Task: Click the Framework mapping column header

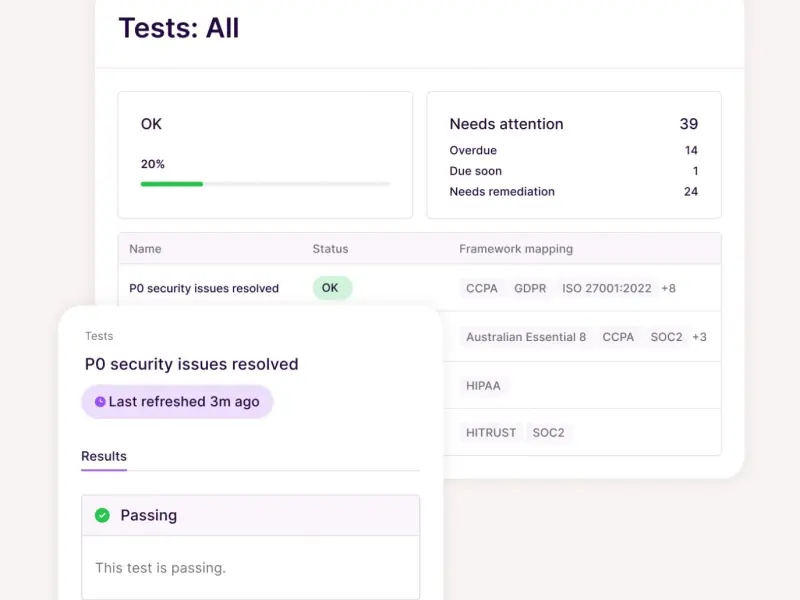Action: [516, 249]
